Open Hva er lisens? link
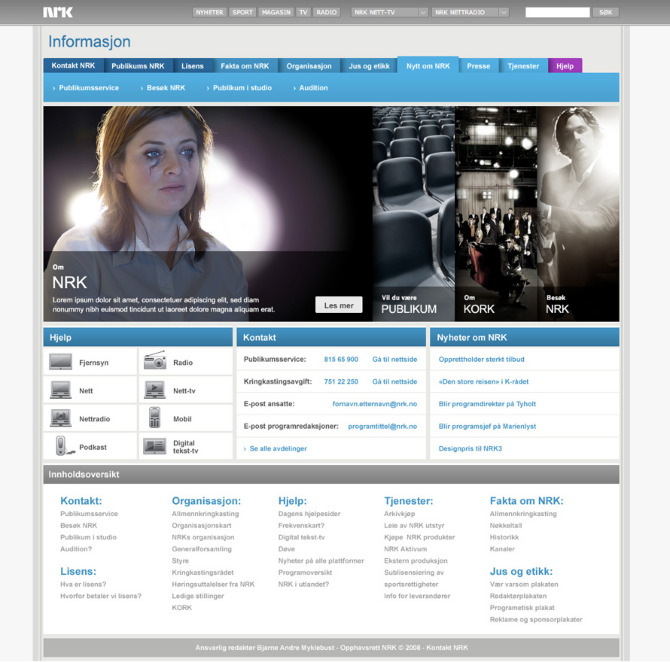The width and height of the screenshot is (670, 662). pyautogui.click(x=83, y=584)
